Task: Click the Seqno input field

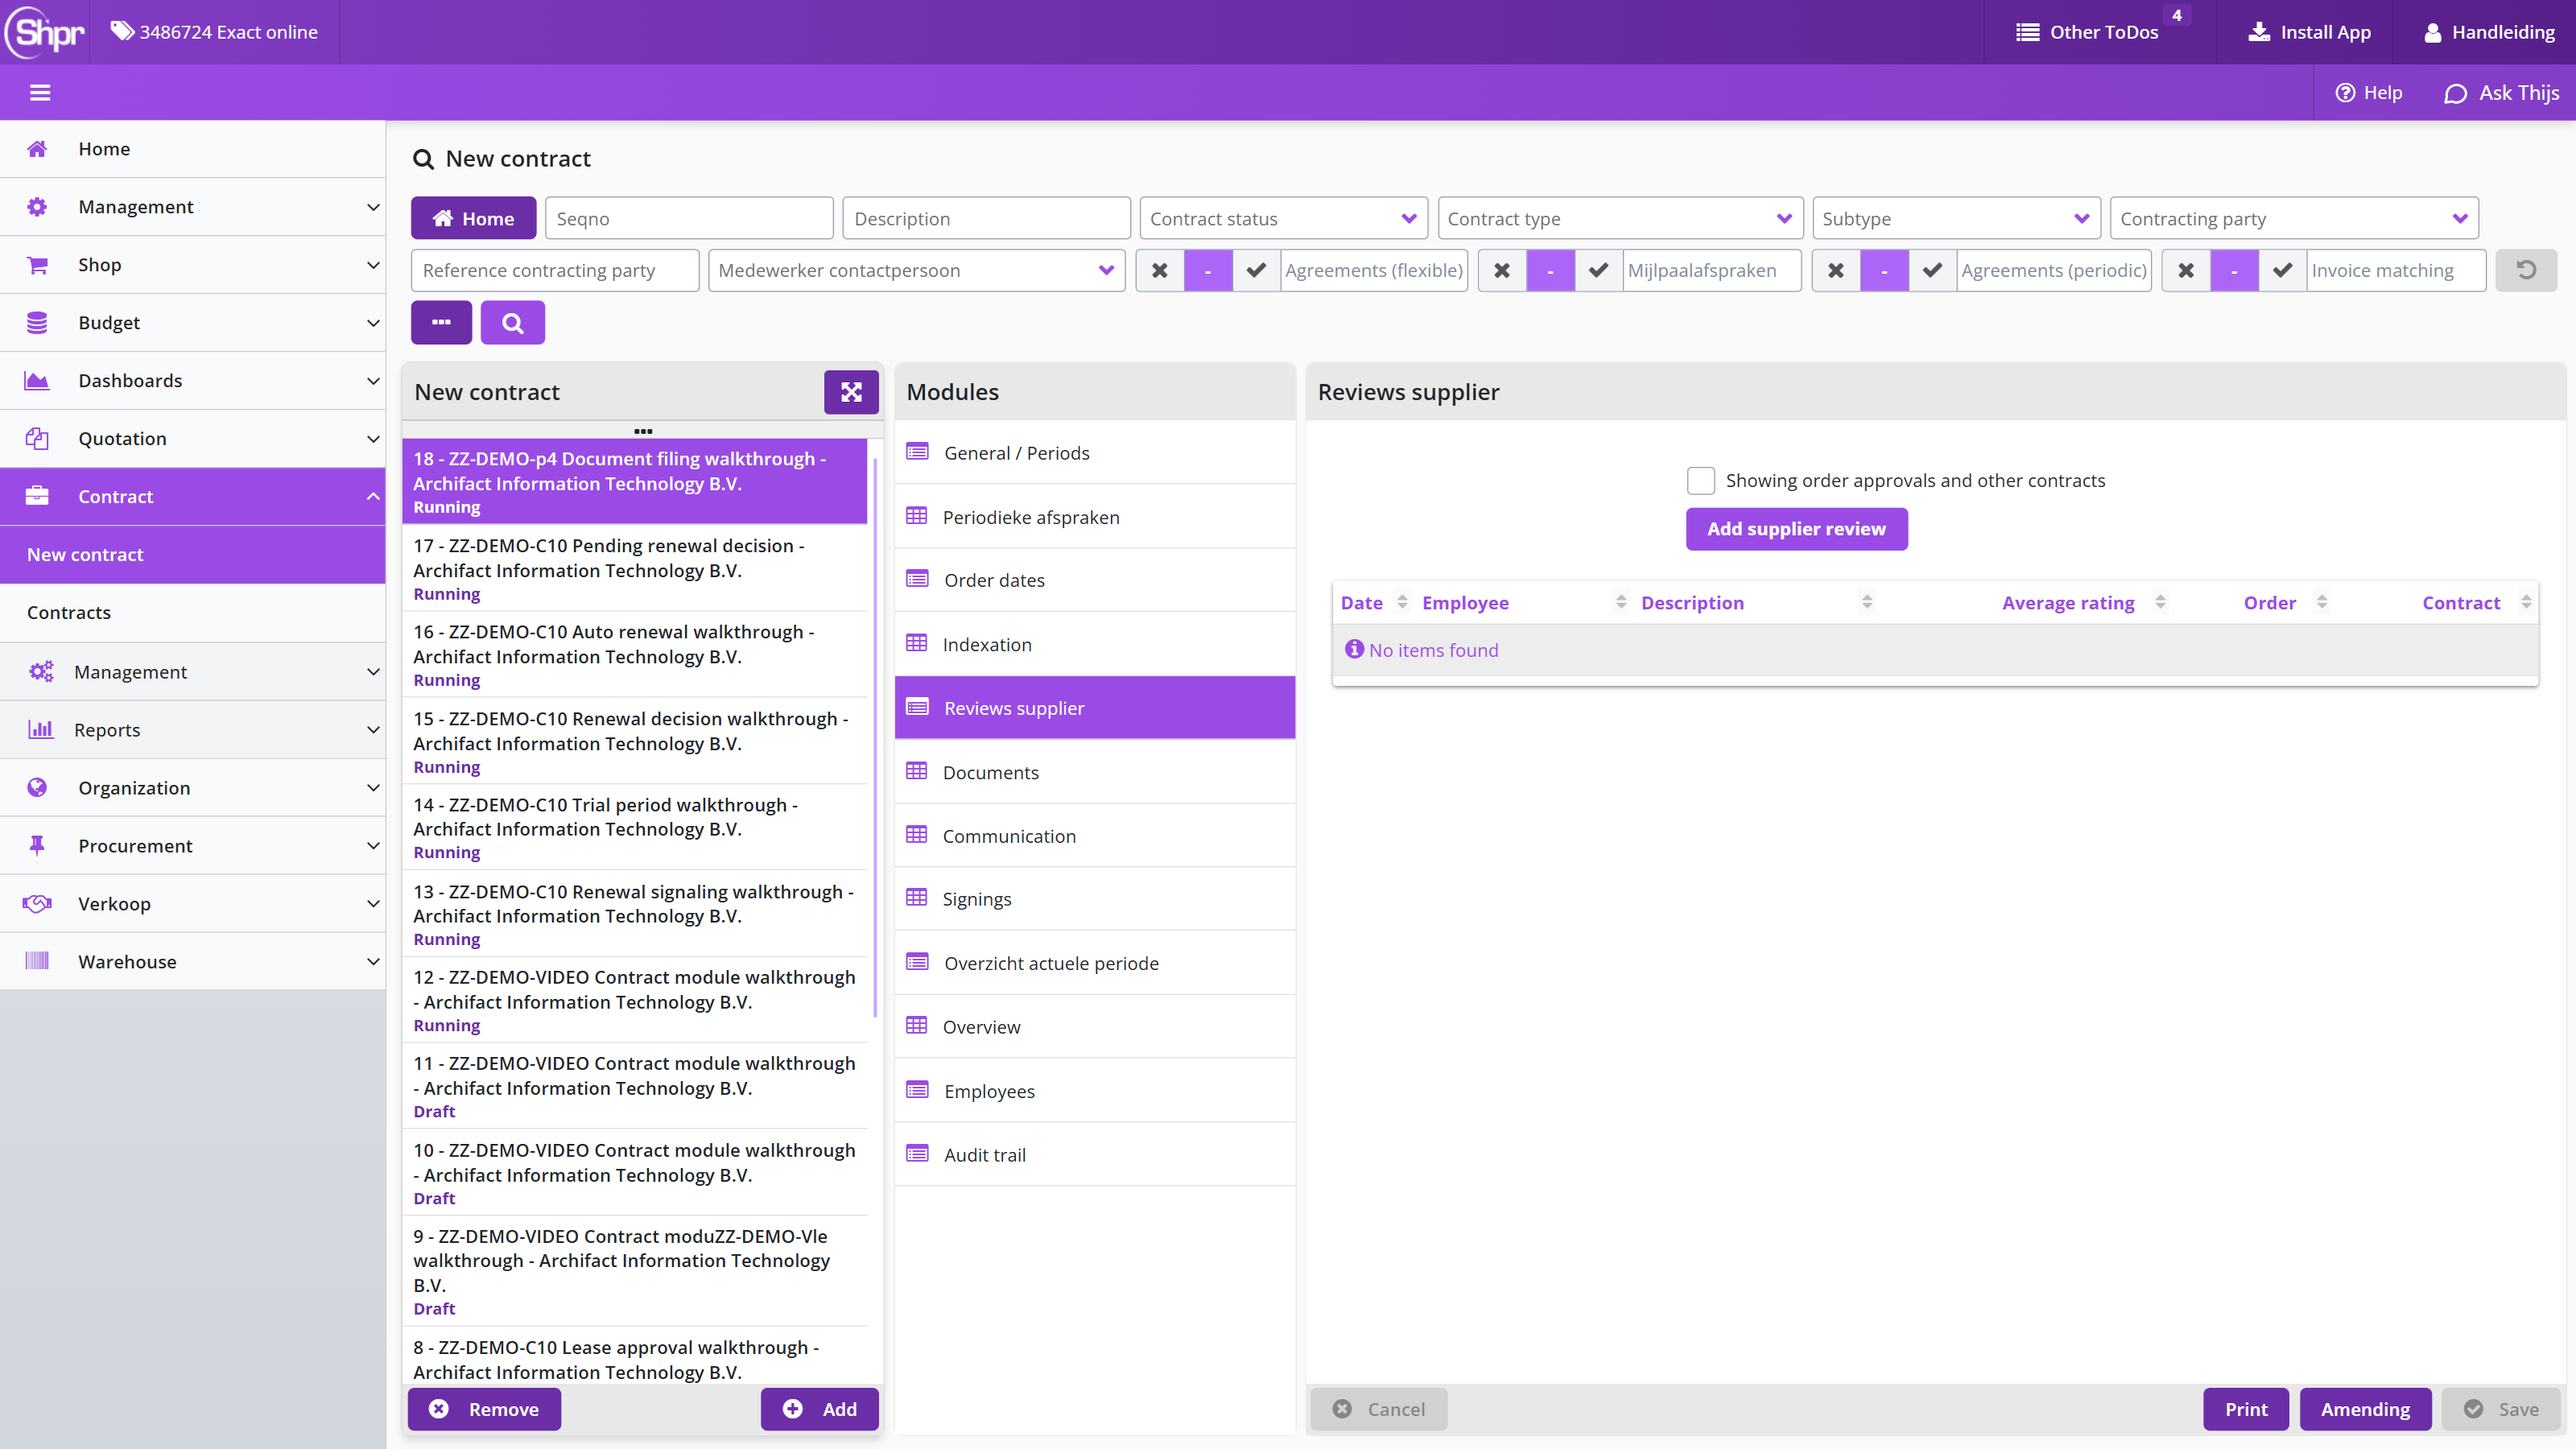Action: 689,218
